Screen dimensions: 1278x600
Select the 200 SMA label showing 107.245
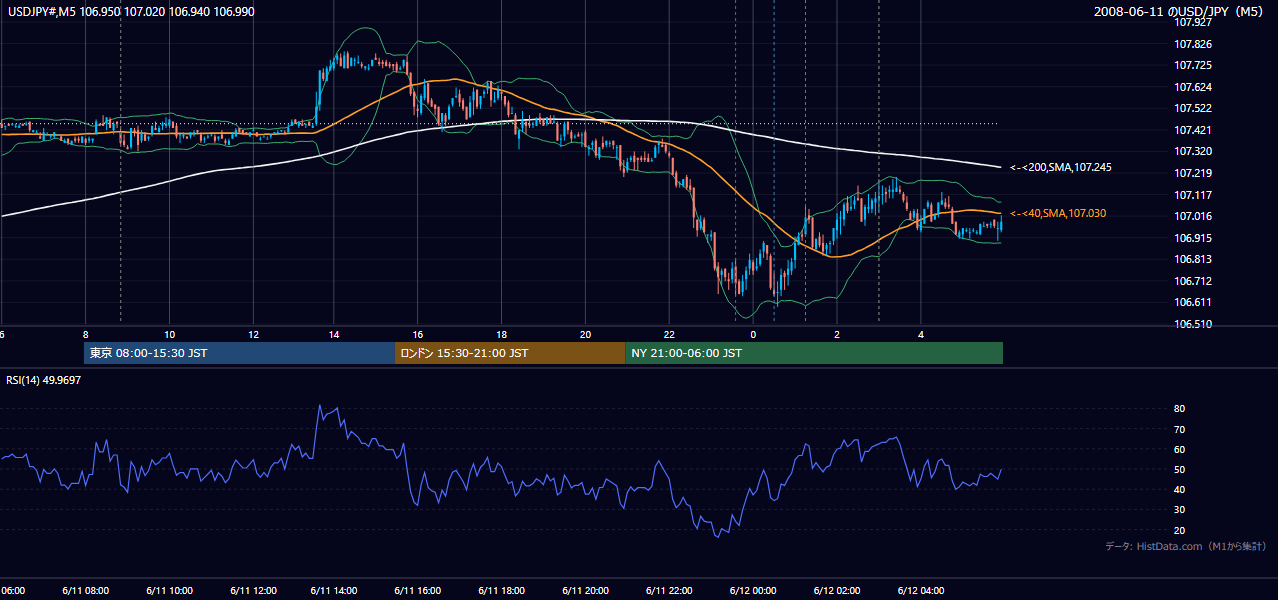pyautogui.click(x=1059, y=167)
